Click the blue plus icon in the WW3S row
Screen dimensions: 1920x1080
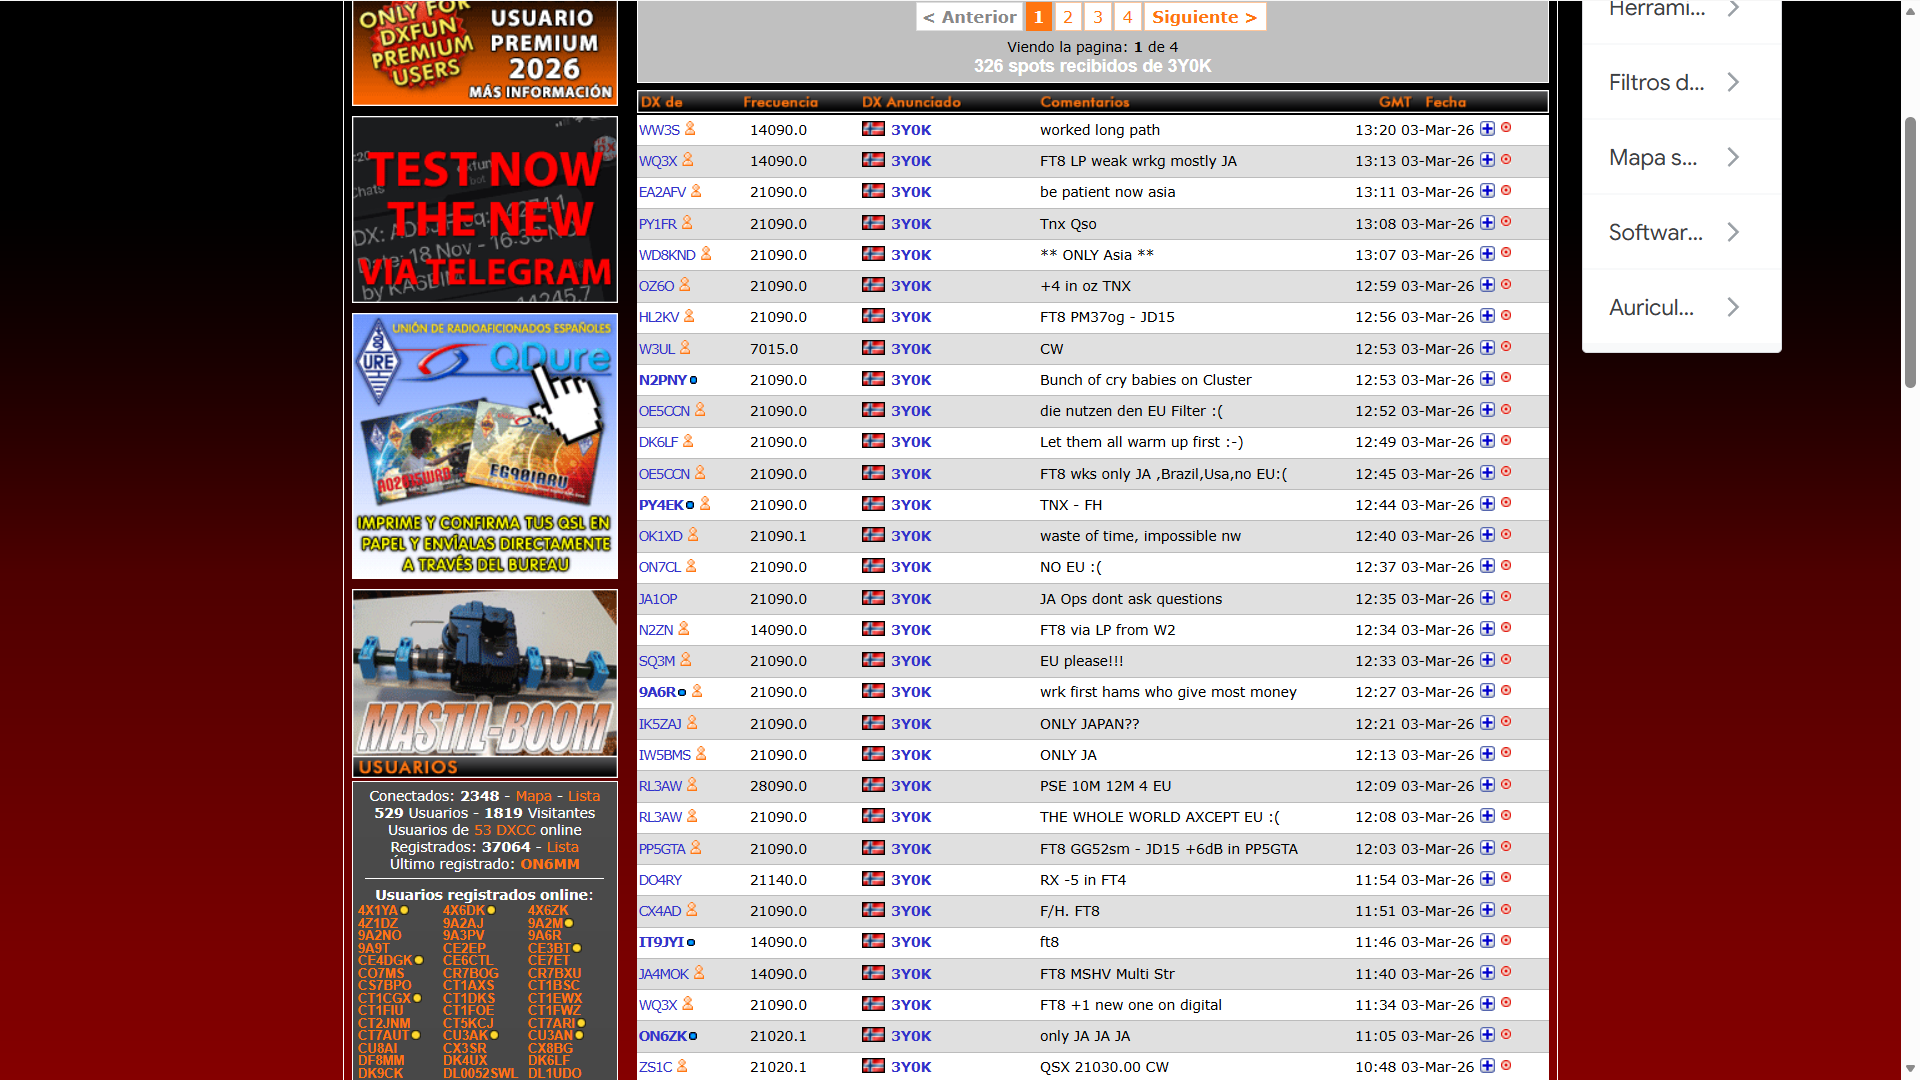(1487, 129)
